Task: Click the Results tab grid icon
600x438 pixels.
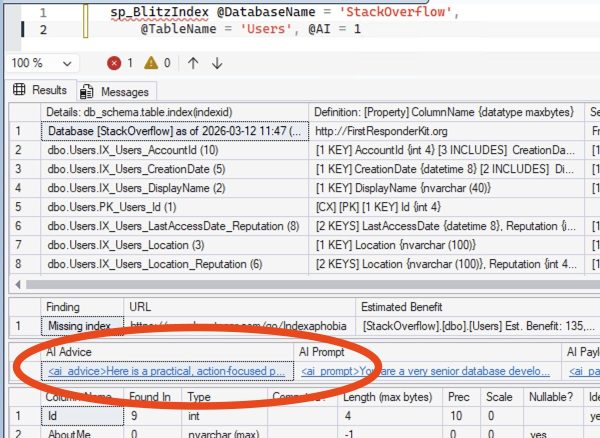Action: [x=19, y=90]
